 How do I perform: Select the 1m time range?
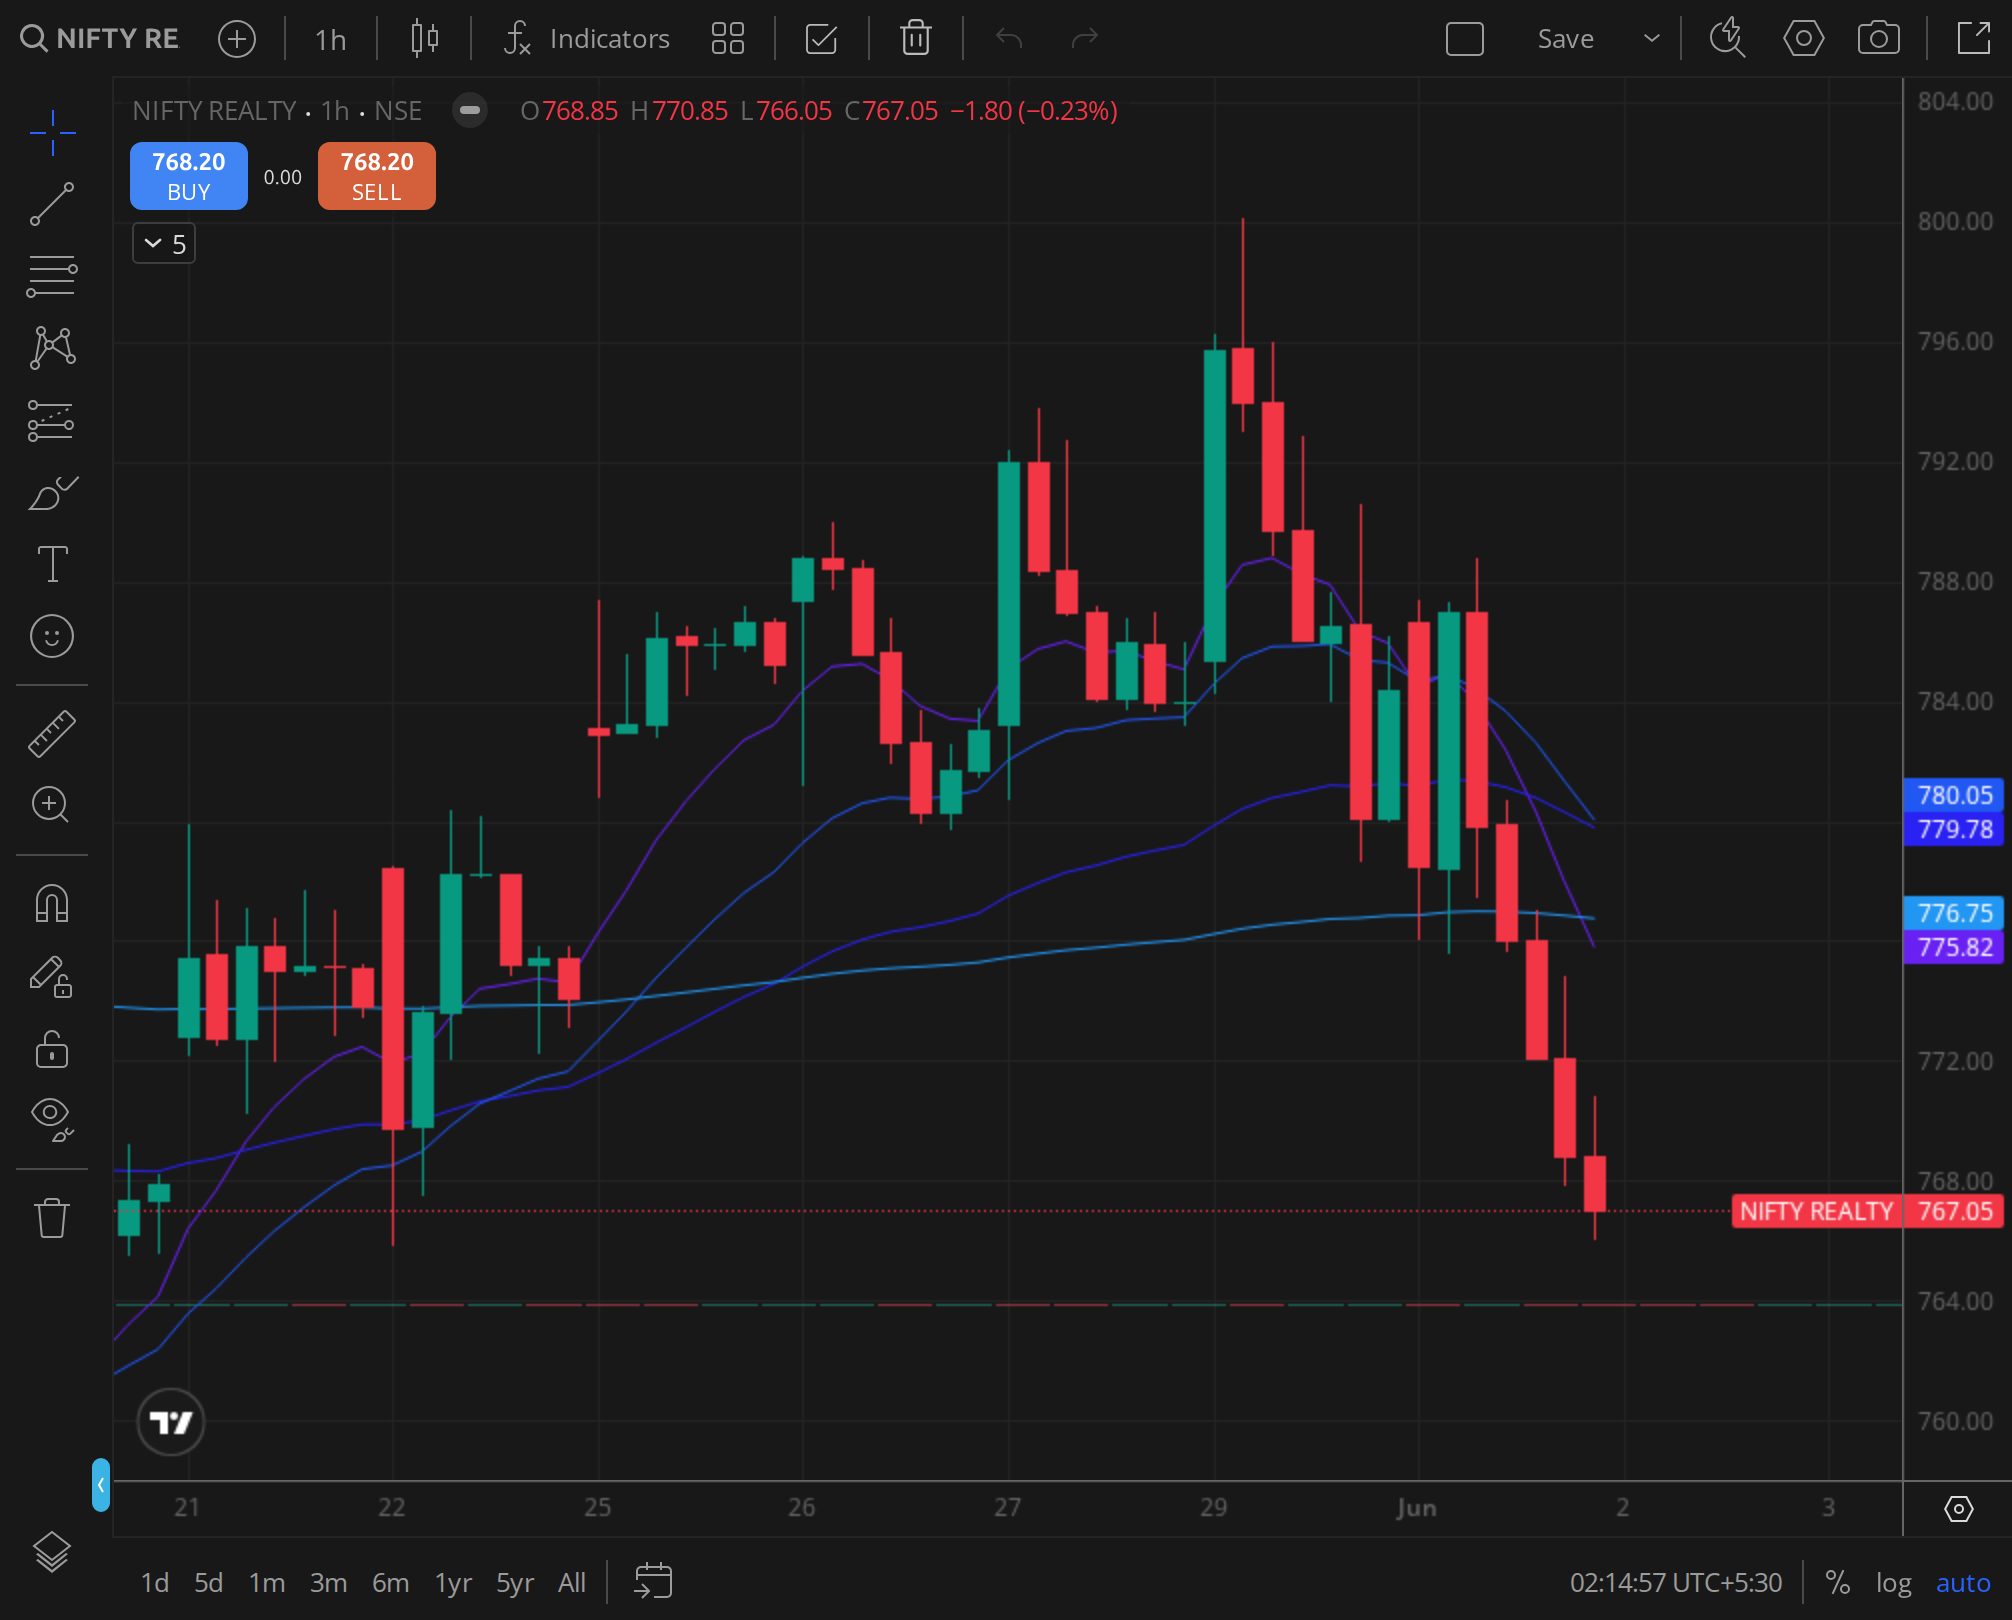coord(267,1583)
